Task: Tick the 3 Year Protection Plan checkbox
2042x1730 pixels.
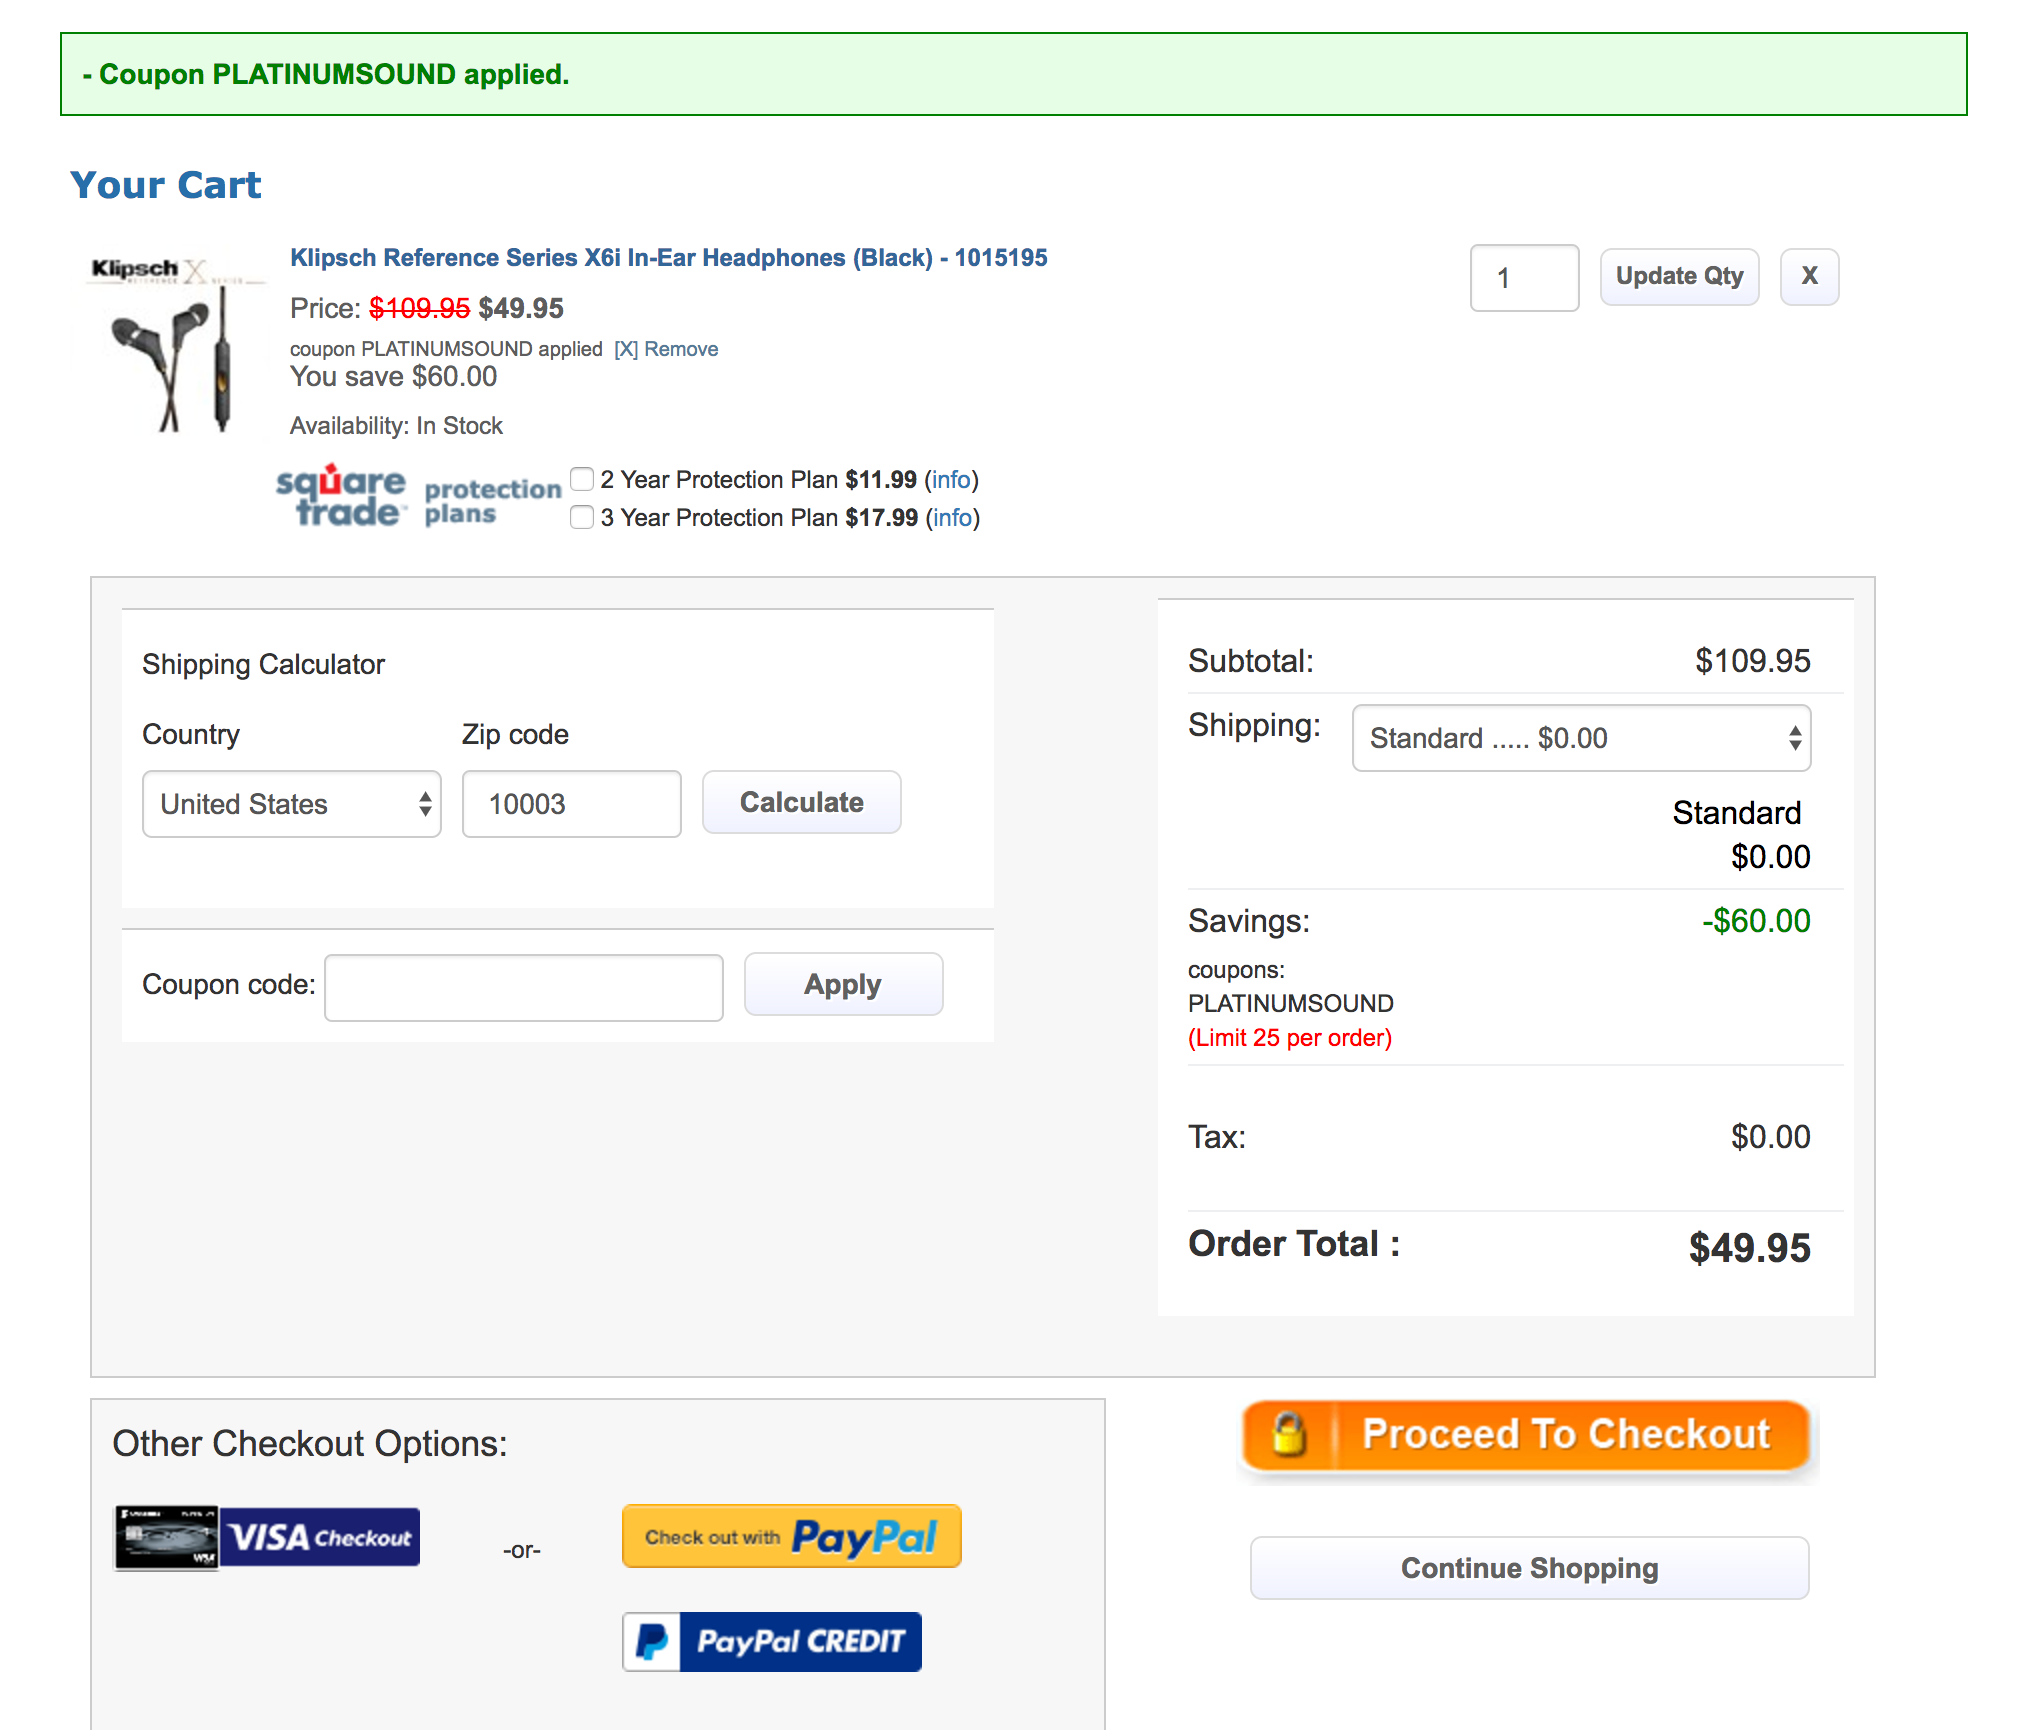Action: tap(582, 518)
